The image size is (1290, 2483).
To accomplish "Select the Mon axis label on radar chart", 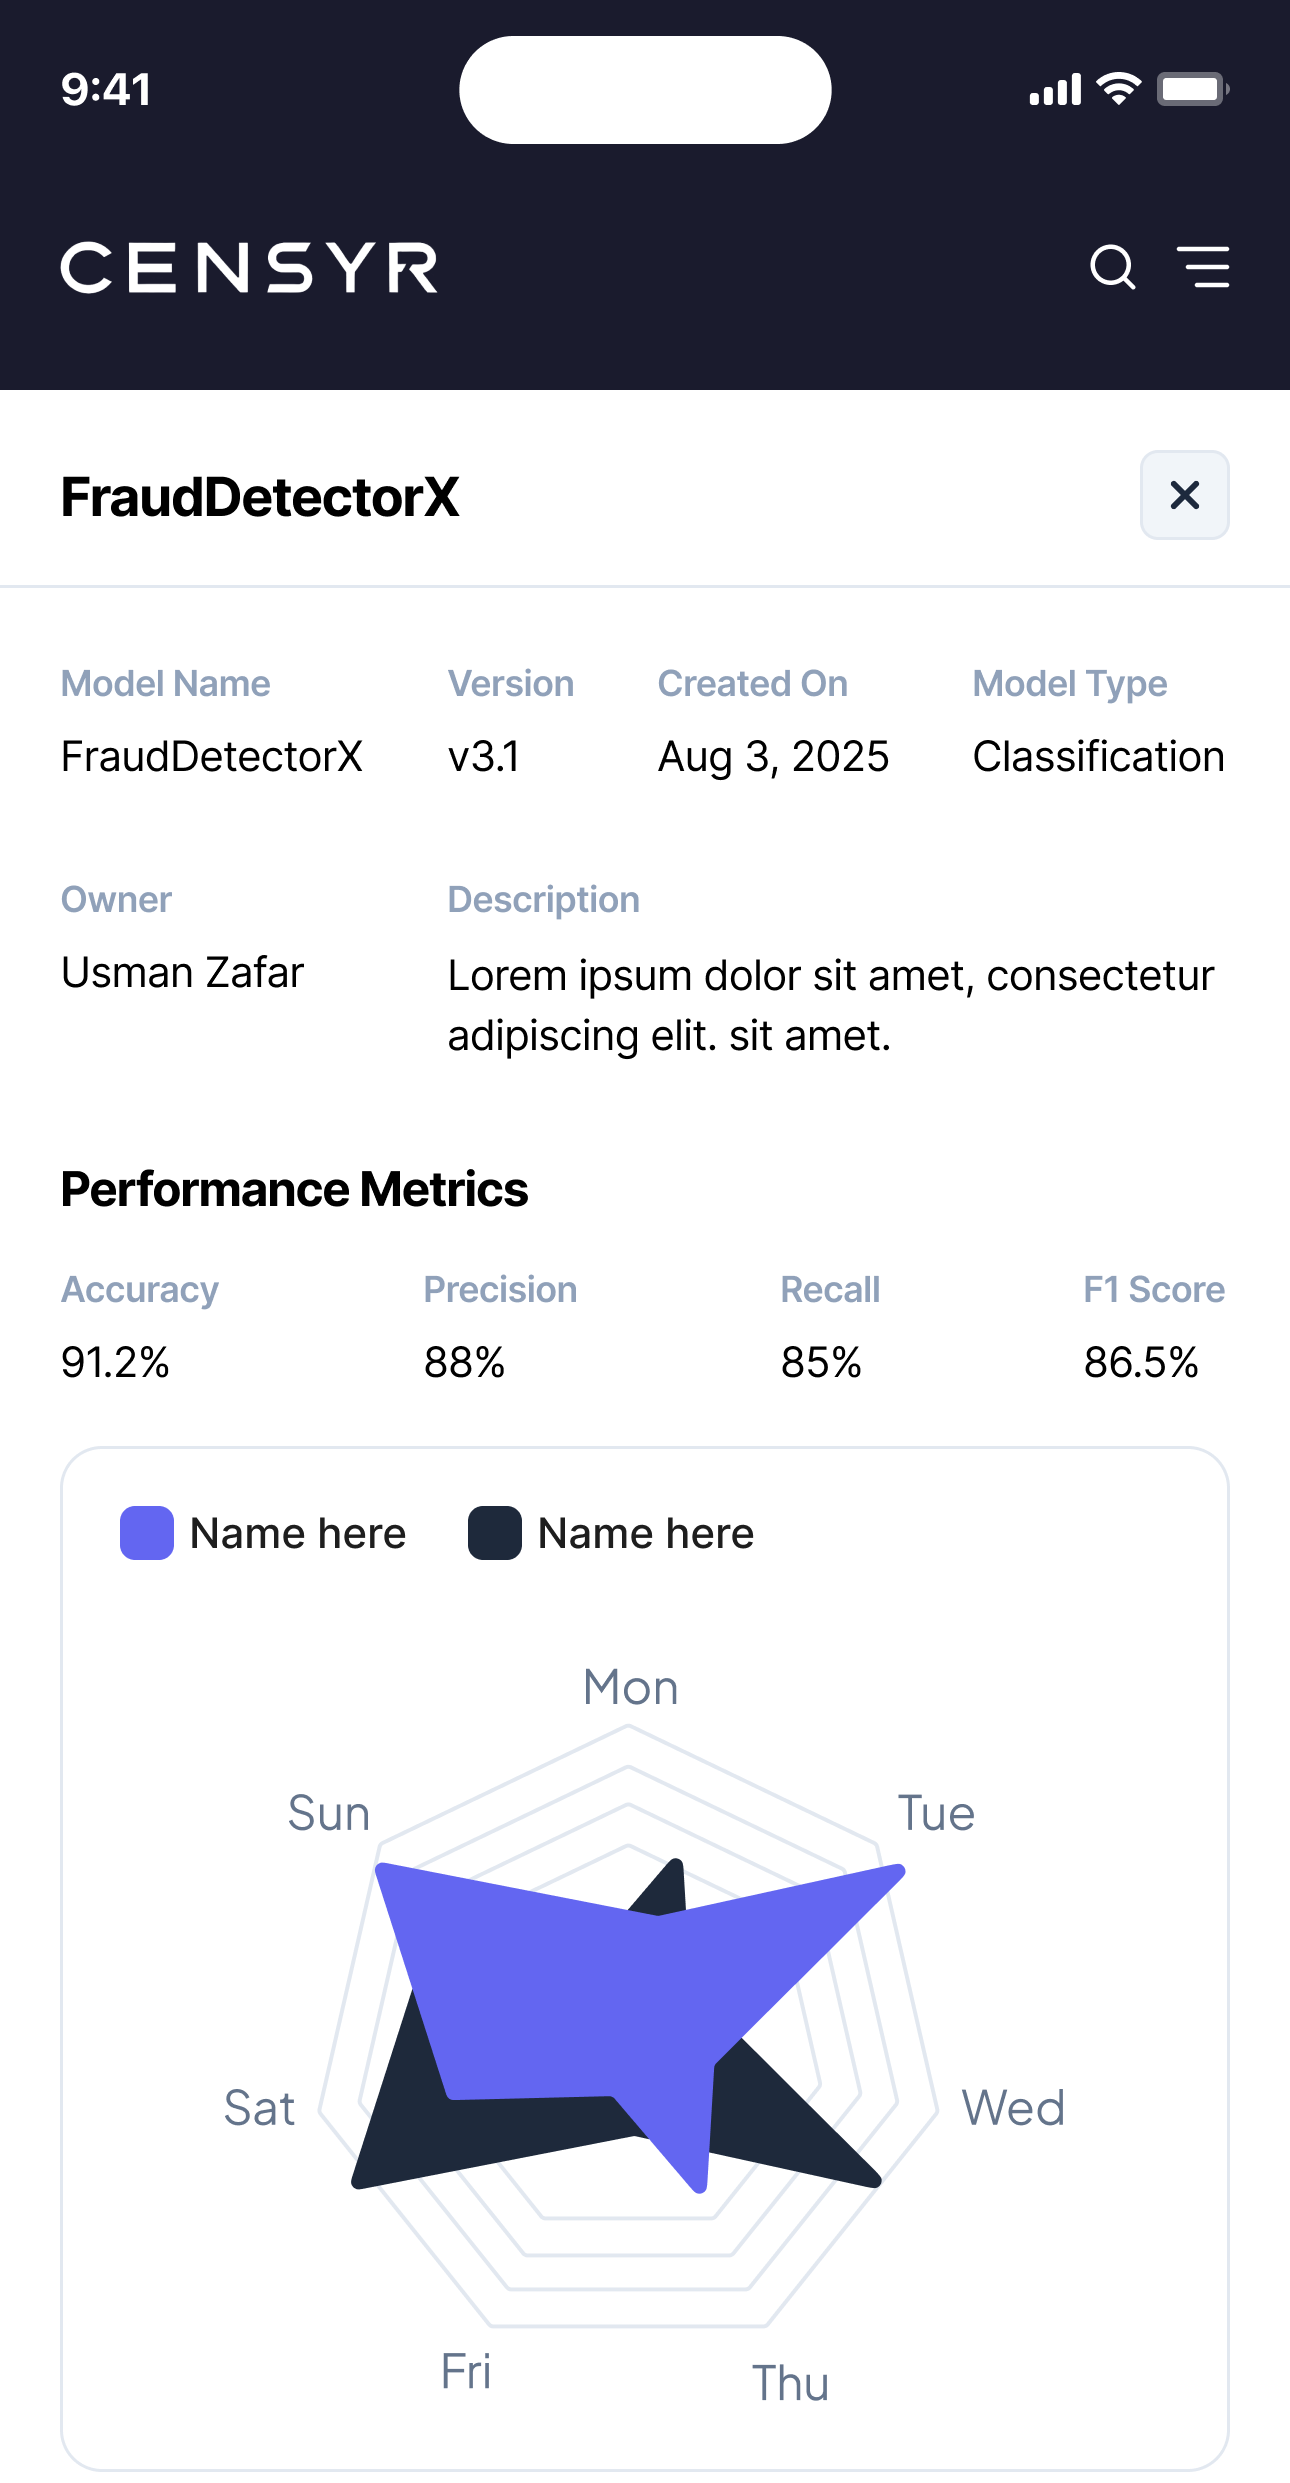I will coord(631,1688).
